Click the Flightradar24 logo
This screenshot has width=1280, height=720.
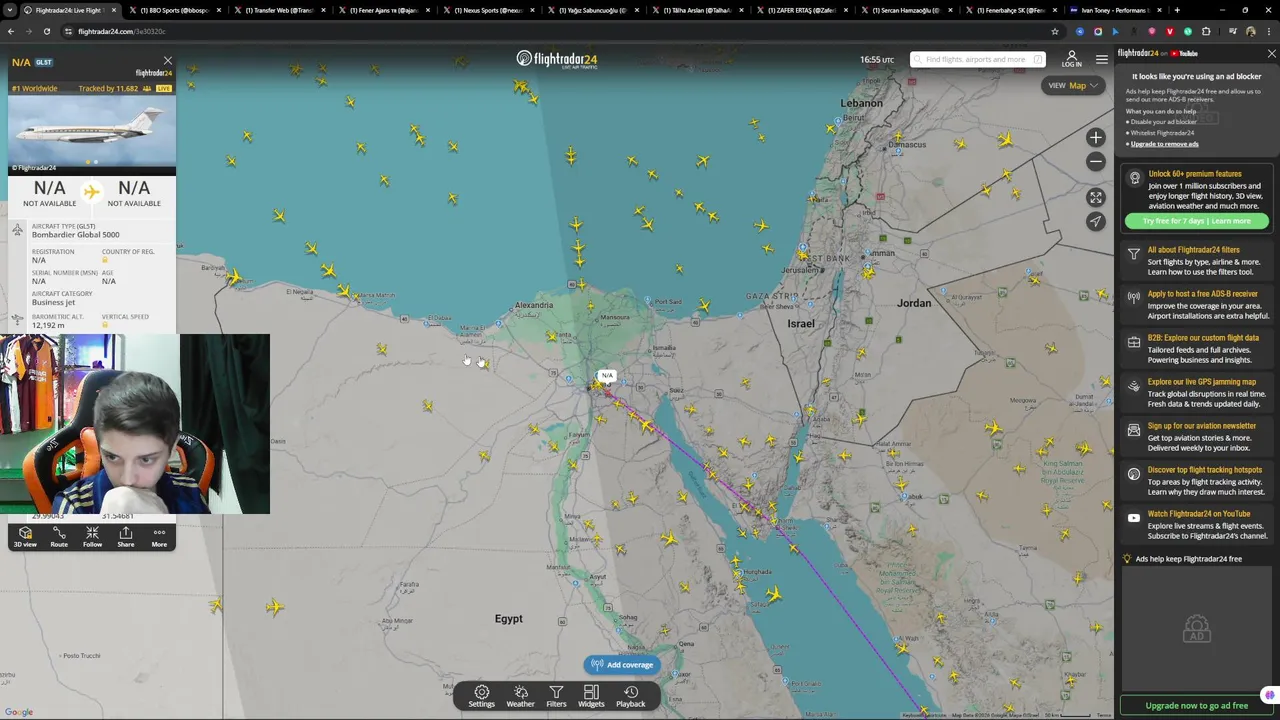pyautogui.click(x=557, y=60)
